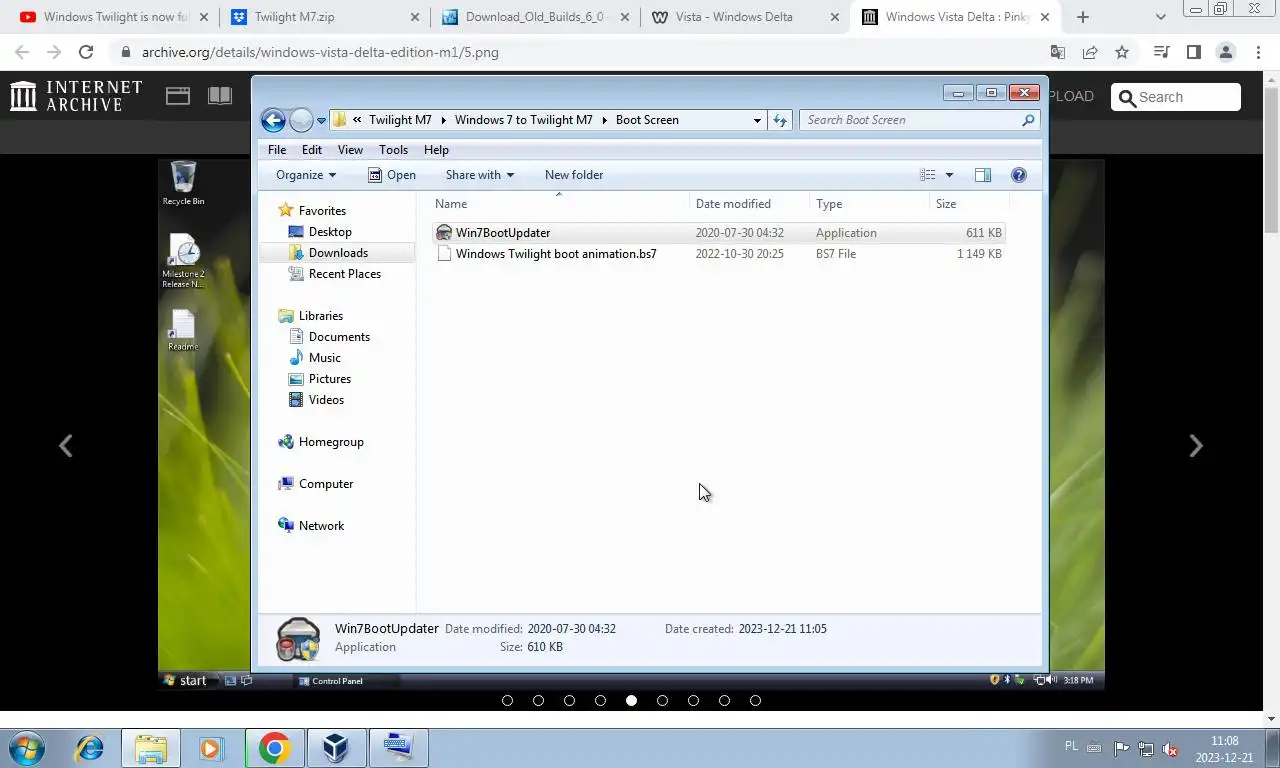Viewport: 1280px width, 768px height.
Task: Click Chrome's back arrow
Action: 22,52
